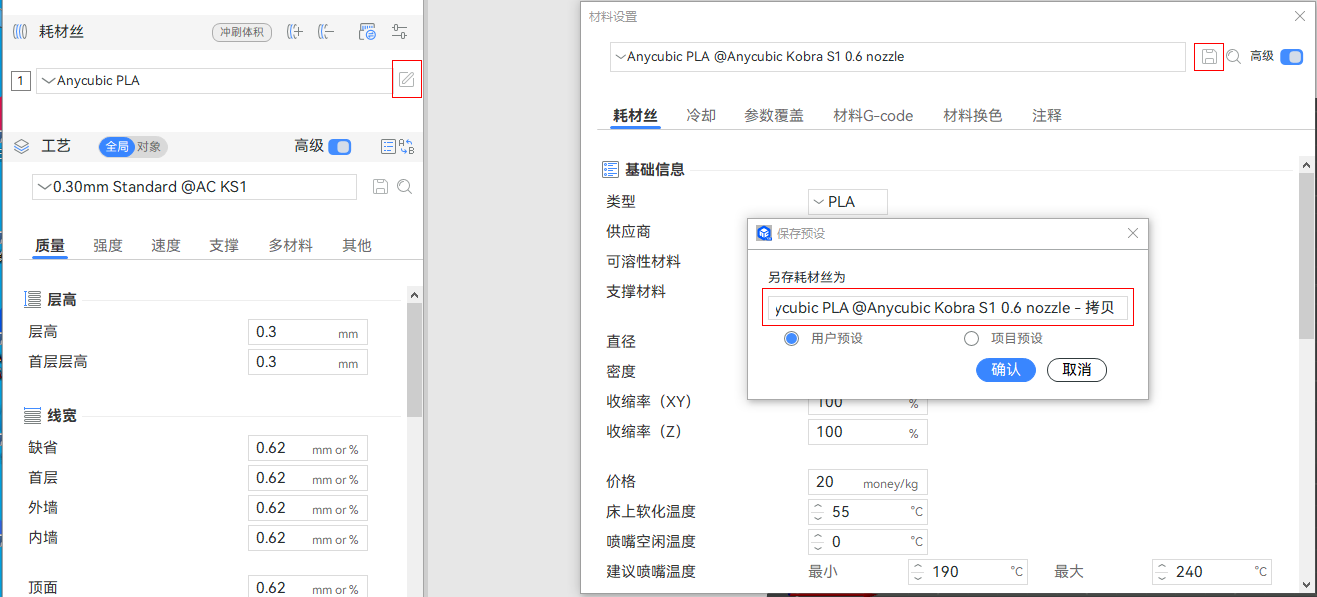Open the 支撑 tab
Screen dimensions: 1317x597
(x=224, y=246)
